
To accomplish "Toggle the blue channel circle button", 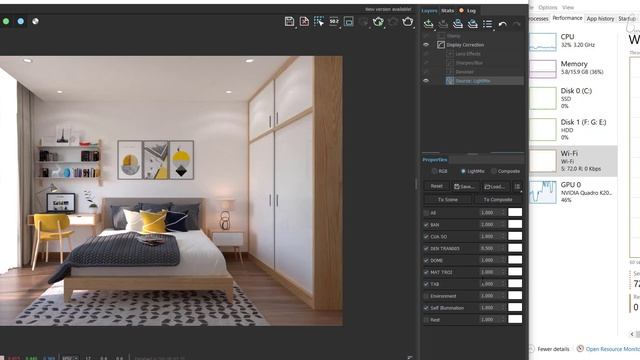I will click(20, 21).
